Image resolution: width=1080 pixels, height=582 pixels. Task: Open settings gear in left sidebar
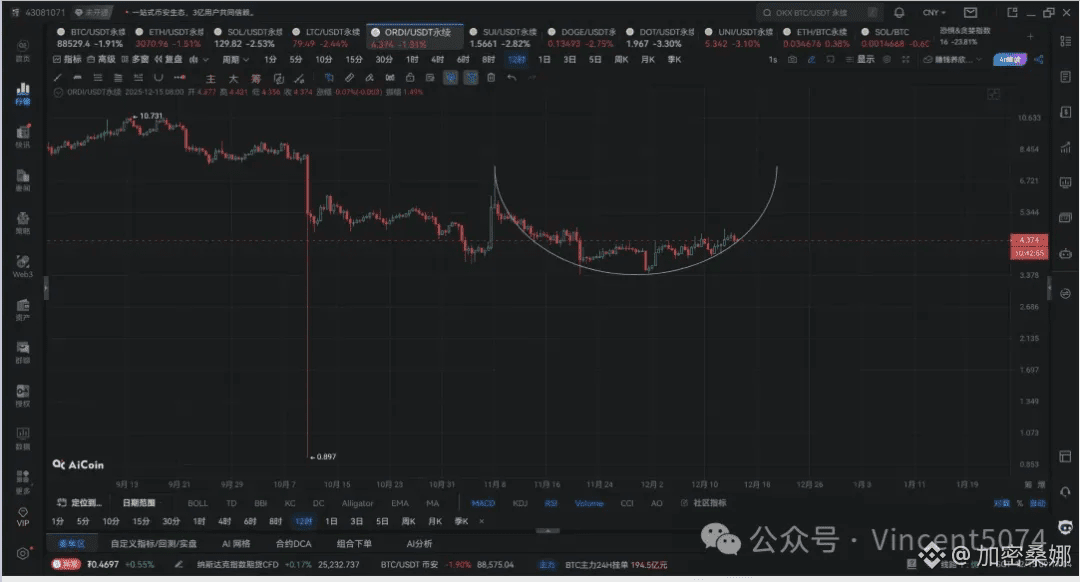point(23,553)
